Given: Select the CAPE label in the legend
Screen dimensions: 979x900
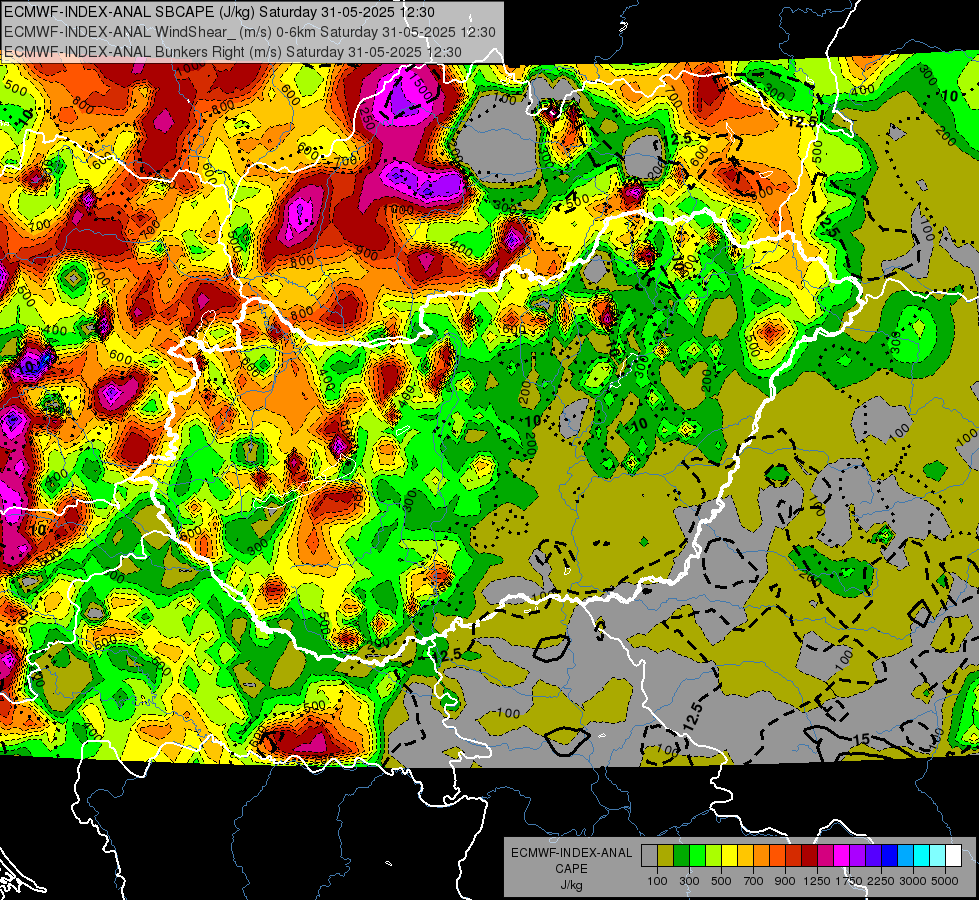Looking at the screenshot, I should tap(571, 869).
